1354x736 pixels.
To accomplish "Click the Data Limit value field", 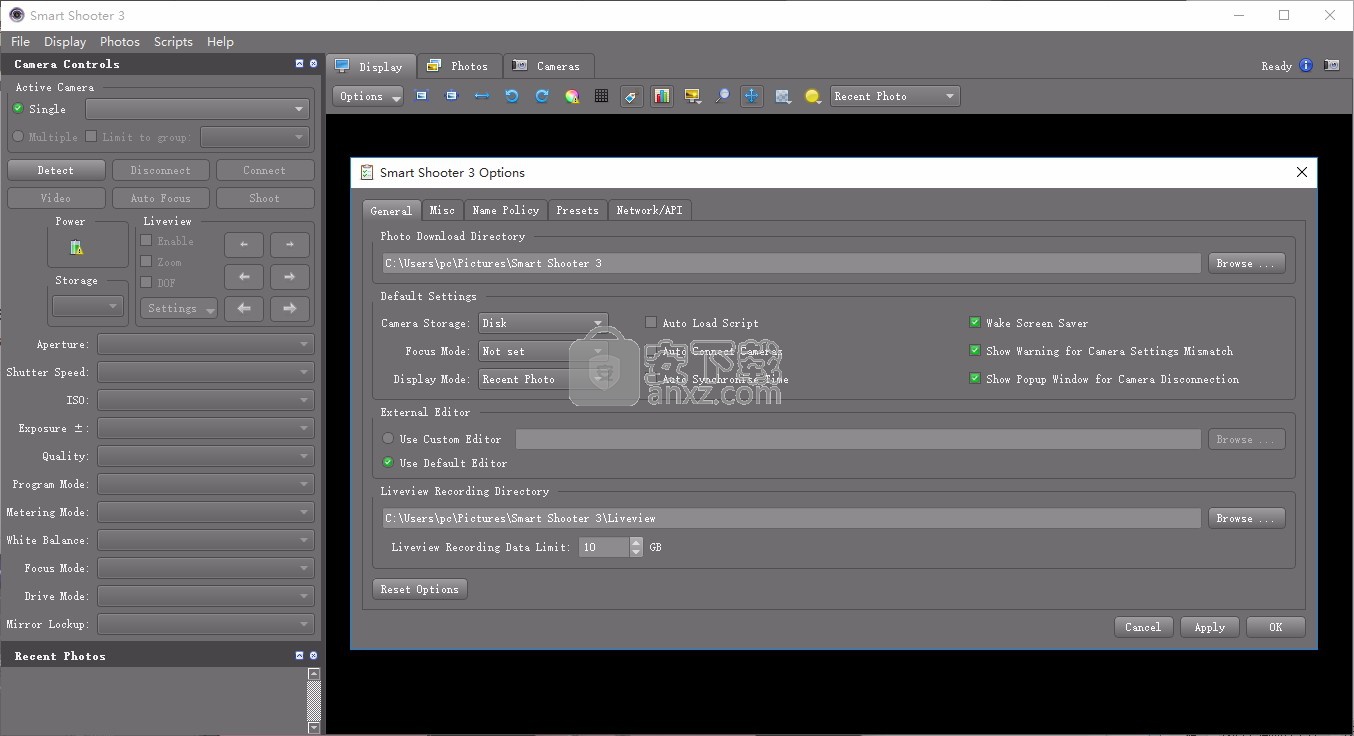I will point(604,547).
